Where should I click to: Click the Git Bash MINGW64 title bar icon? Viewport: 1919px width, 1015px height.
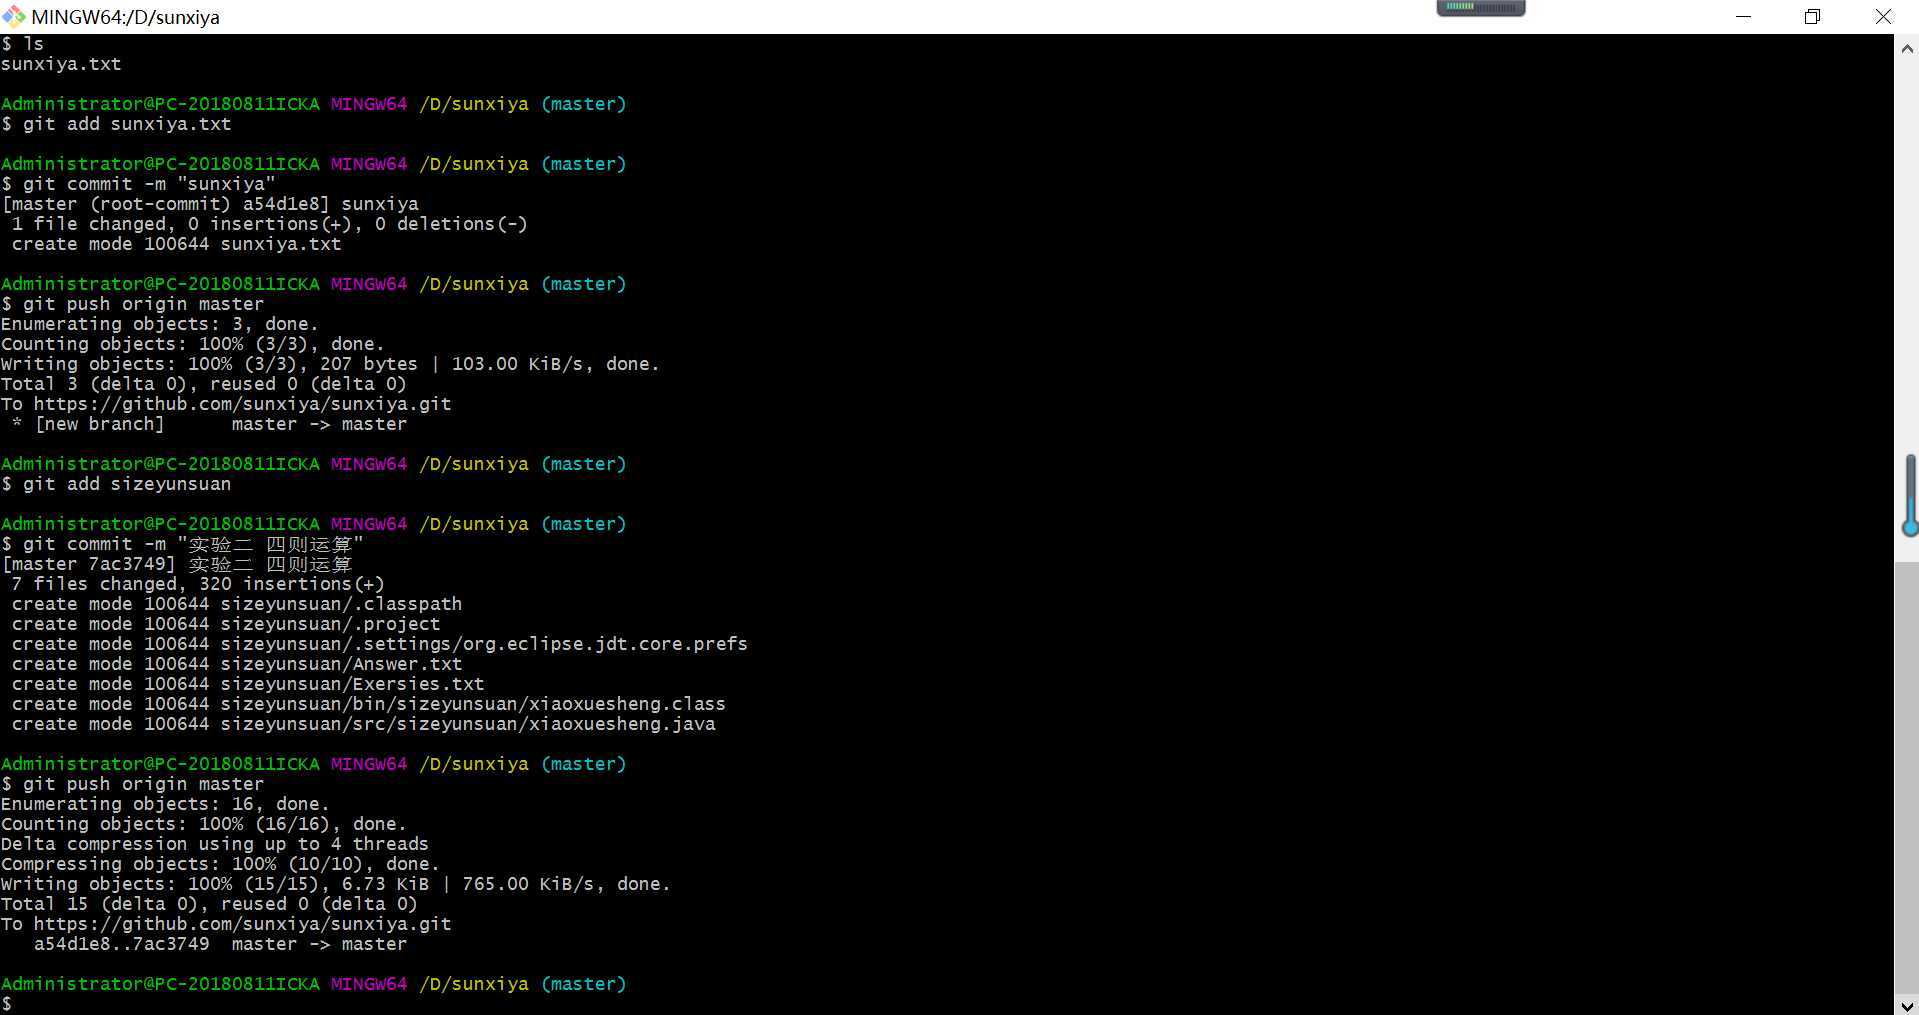[14, 16]
